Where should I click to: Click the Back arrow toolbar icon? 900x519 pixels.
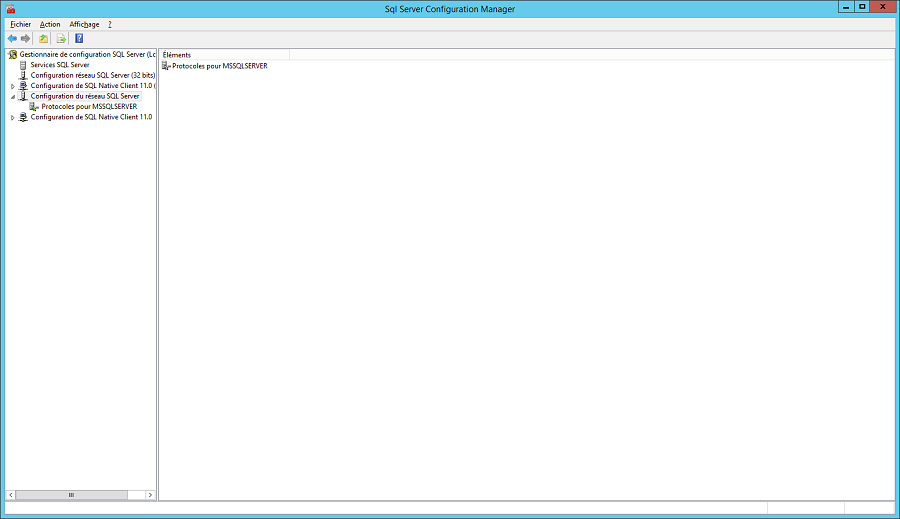pyautogui.click(x=12, y=38)
